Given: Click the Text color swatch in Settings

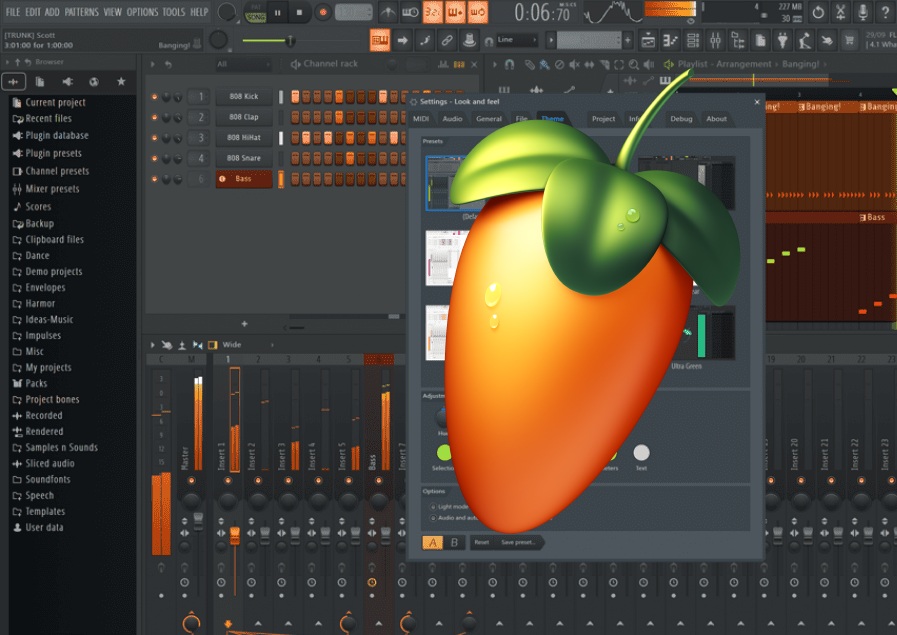Looking at the screenshot, I should click(641, 453).
